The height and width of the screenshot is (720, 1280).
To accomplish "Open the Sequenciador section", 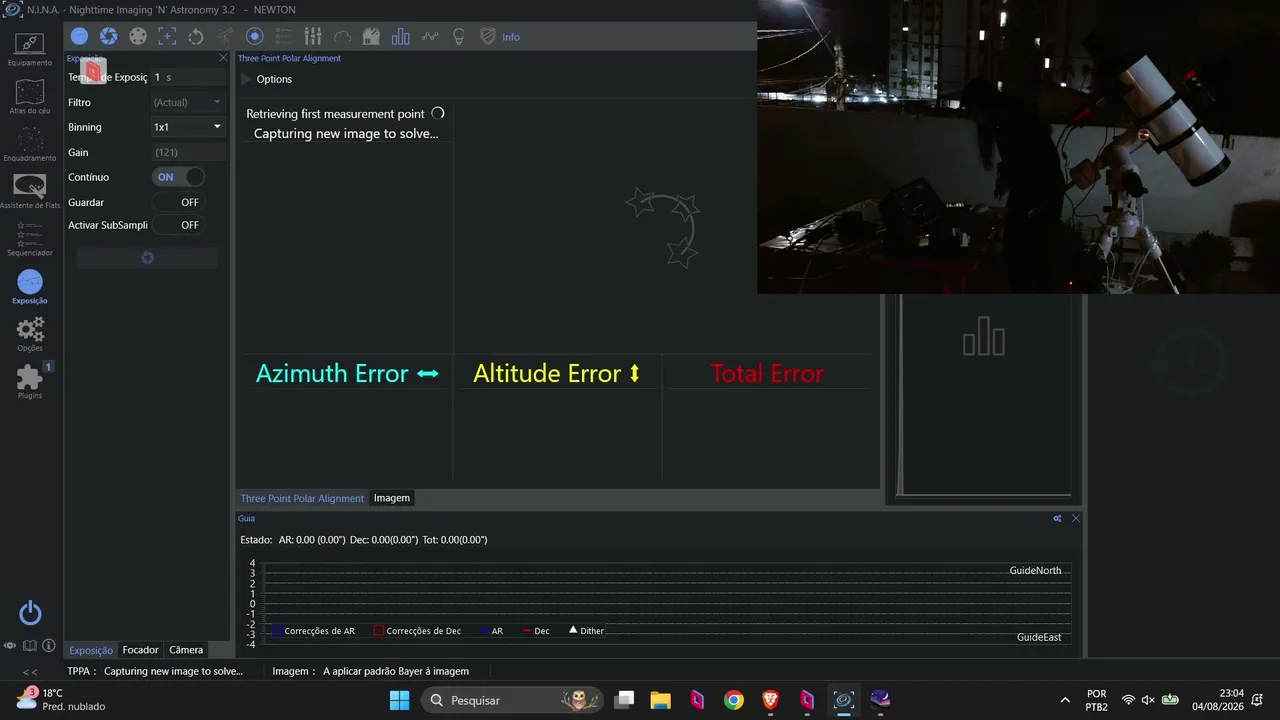I will [30, 238].
